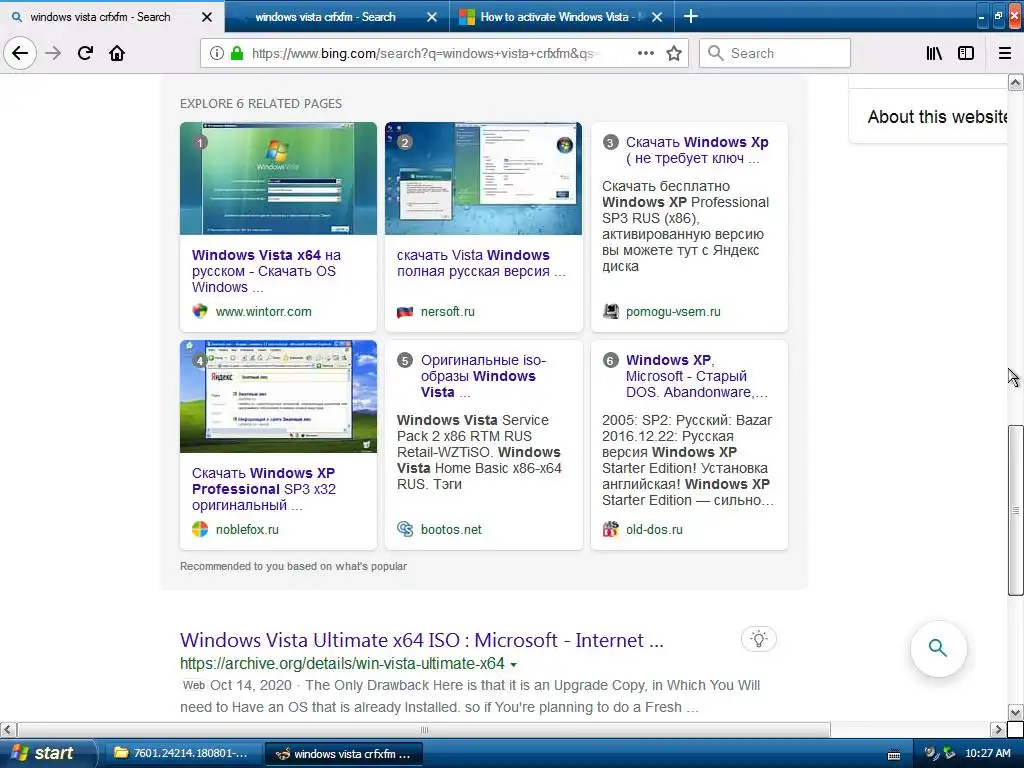Click the green secure padlock icon
Viewport: 1024px width, 768px height.
(237, 53)
